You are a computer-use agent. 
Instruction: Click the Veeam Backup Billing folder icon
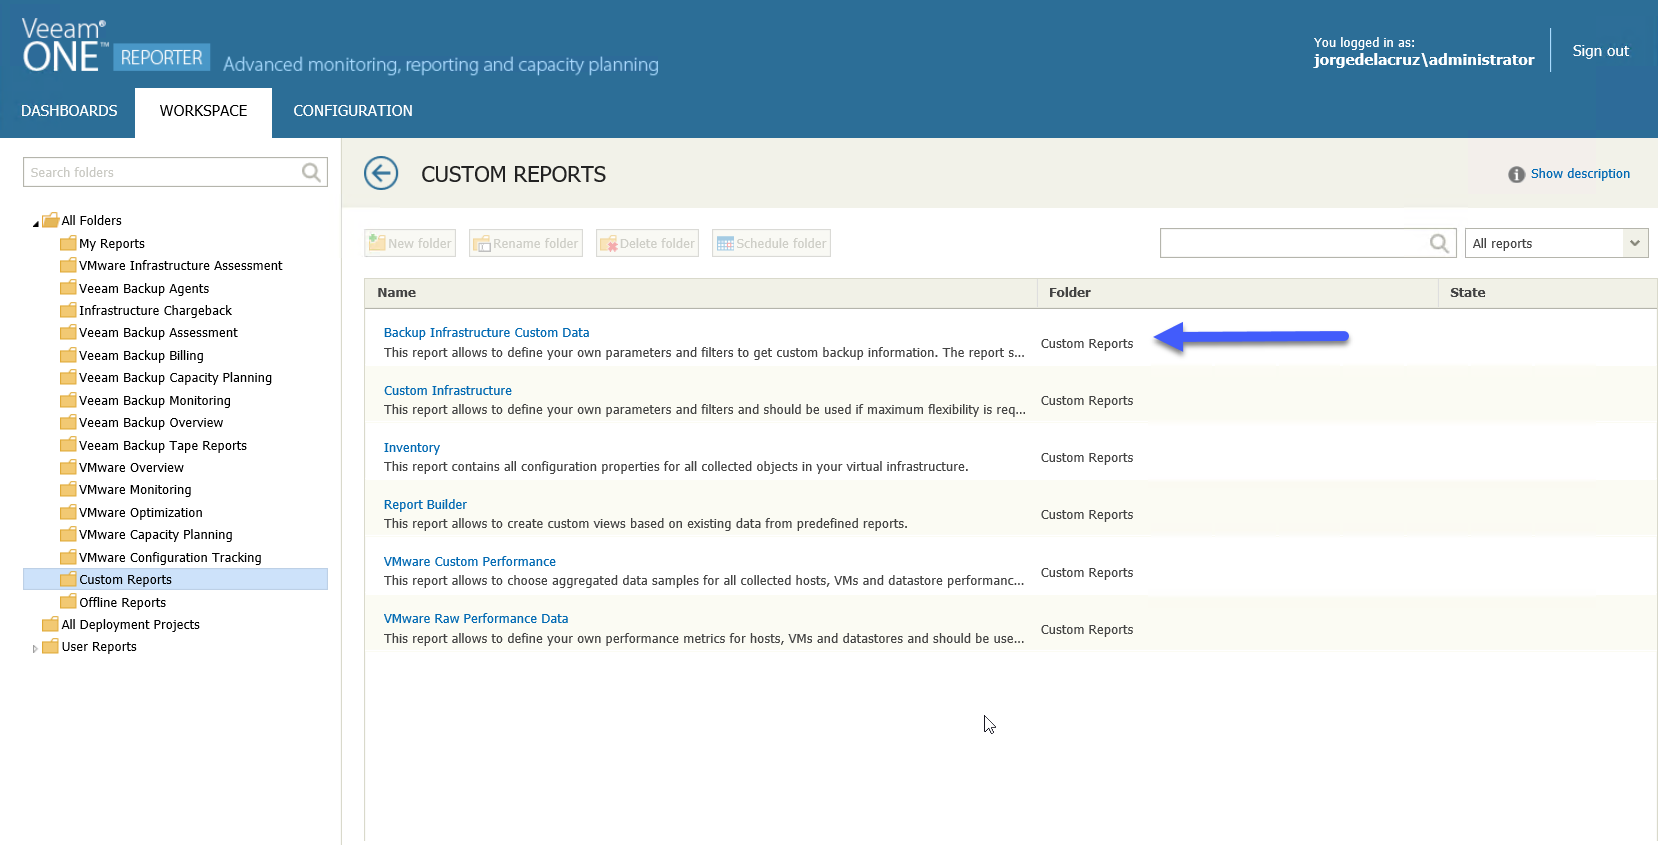[x=68, y=355]
